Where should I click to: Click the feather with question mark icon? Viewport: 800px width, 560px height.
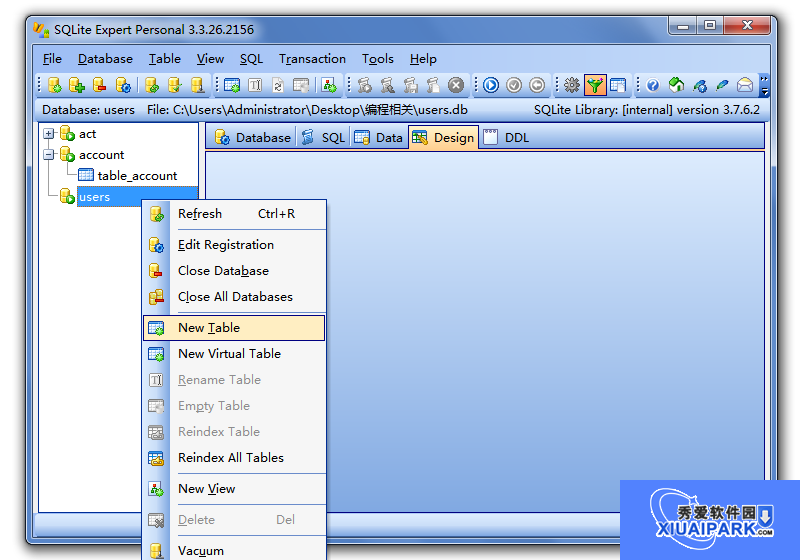tap(699, 85)
